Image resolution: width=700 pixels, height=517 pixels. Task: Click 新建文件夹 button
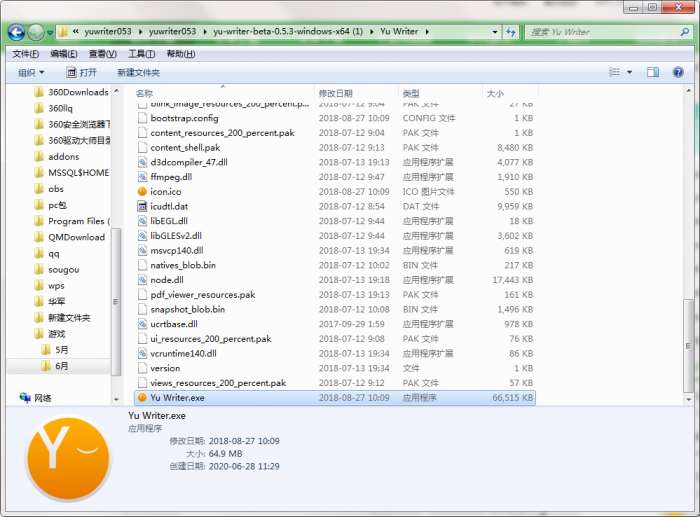[138, 72]
